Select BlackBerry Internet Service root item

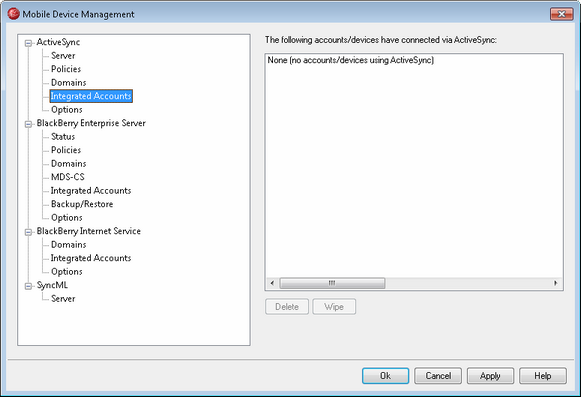pyautogui.click(x=89, y=231)
